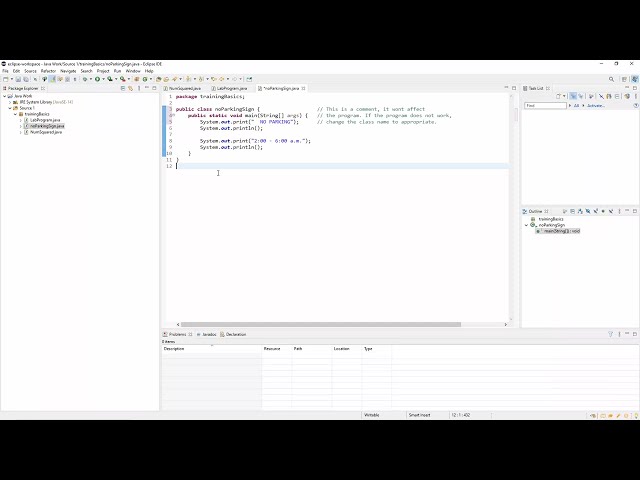Expand NumSquared.java in Package Explorer
Viewport: 640px width, 480px height.
[21, 132]
